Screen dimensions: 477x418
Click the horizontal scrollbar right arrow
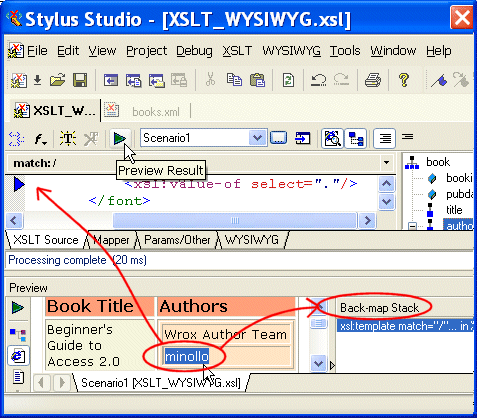[367, 220]
